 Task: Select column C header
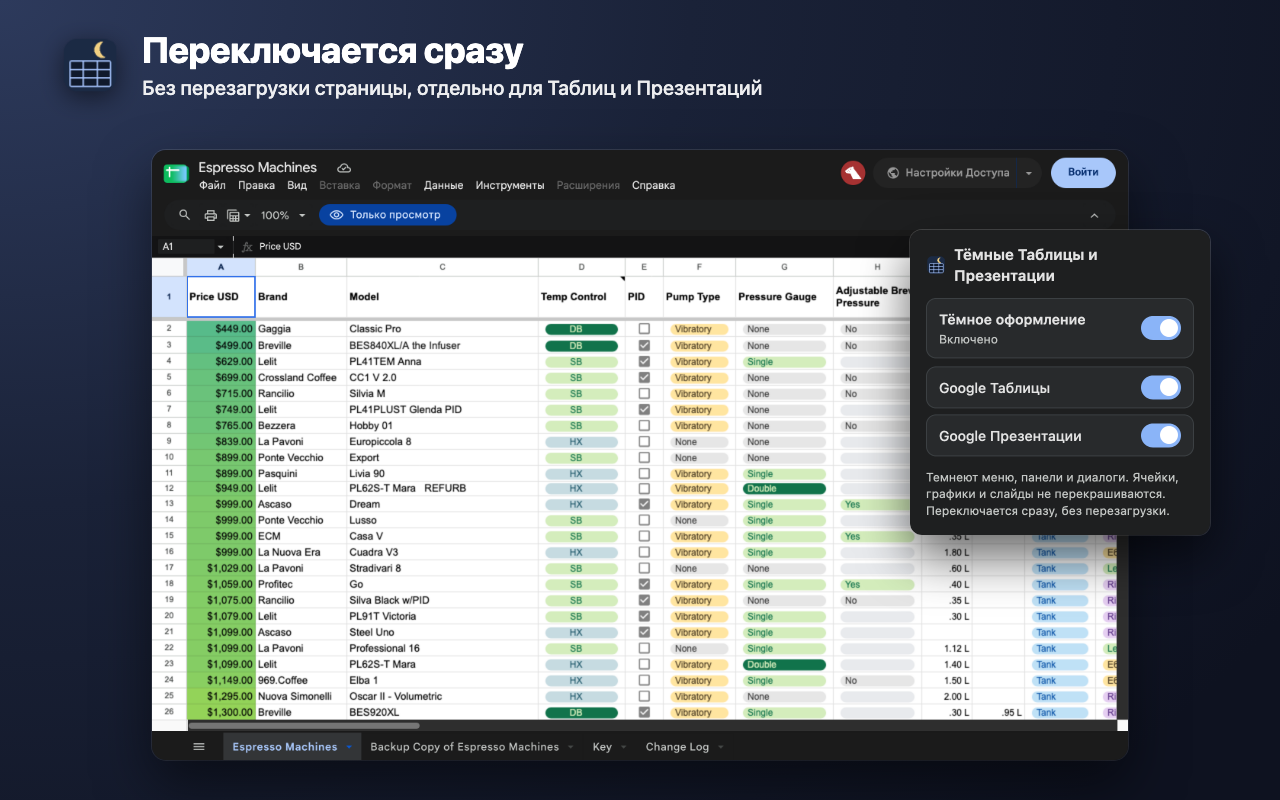point(442,267)
